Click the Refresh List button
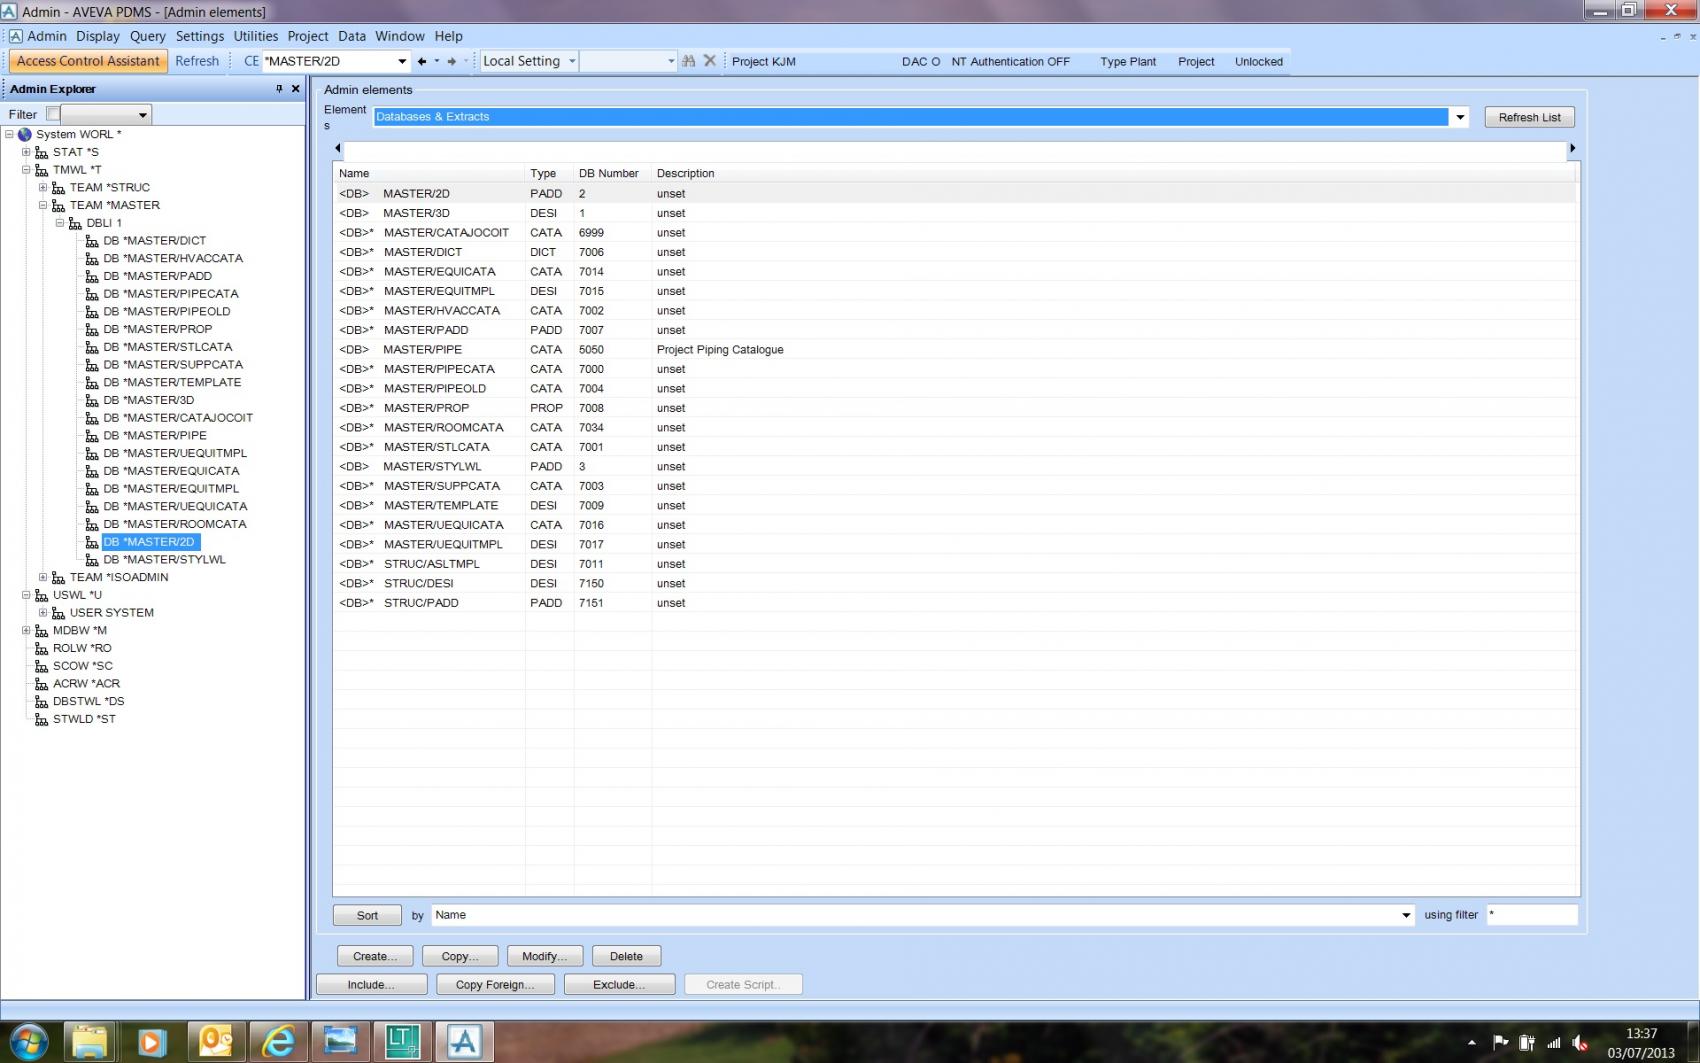Viewport: 1700px width, 1063px height. tap(1529, 117)
